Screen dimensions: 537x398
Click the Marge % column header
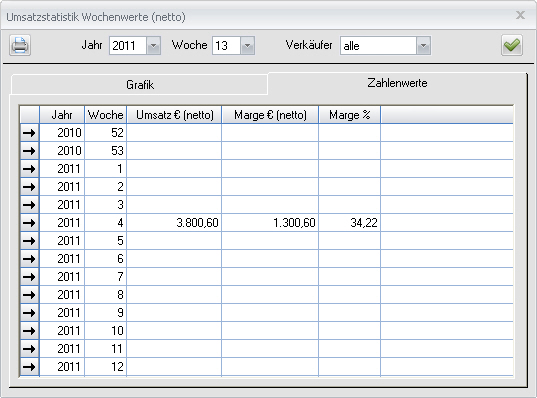pos(350,115)
